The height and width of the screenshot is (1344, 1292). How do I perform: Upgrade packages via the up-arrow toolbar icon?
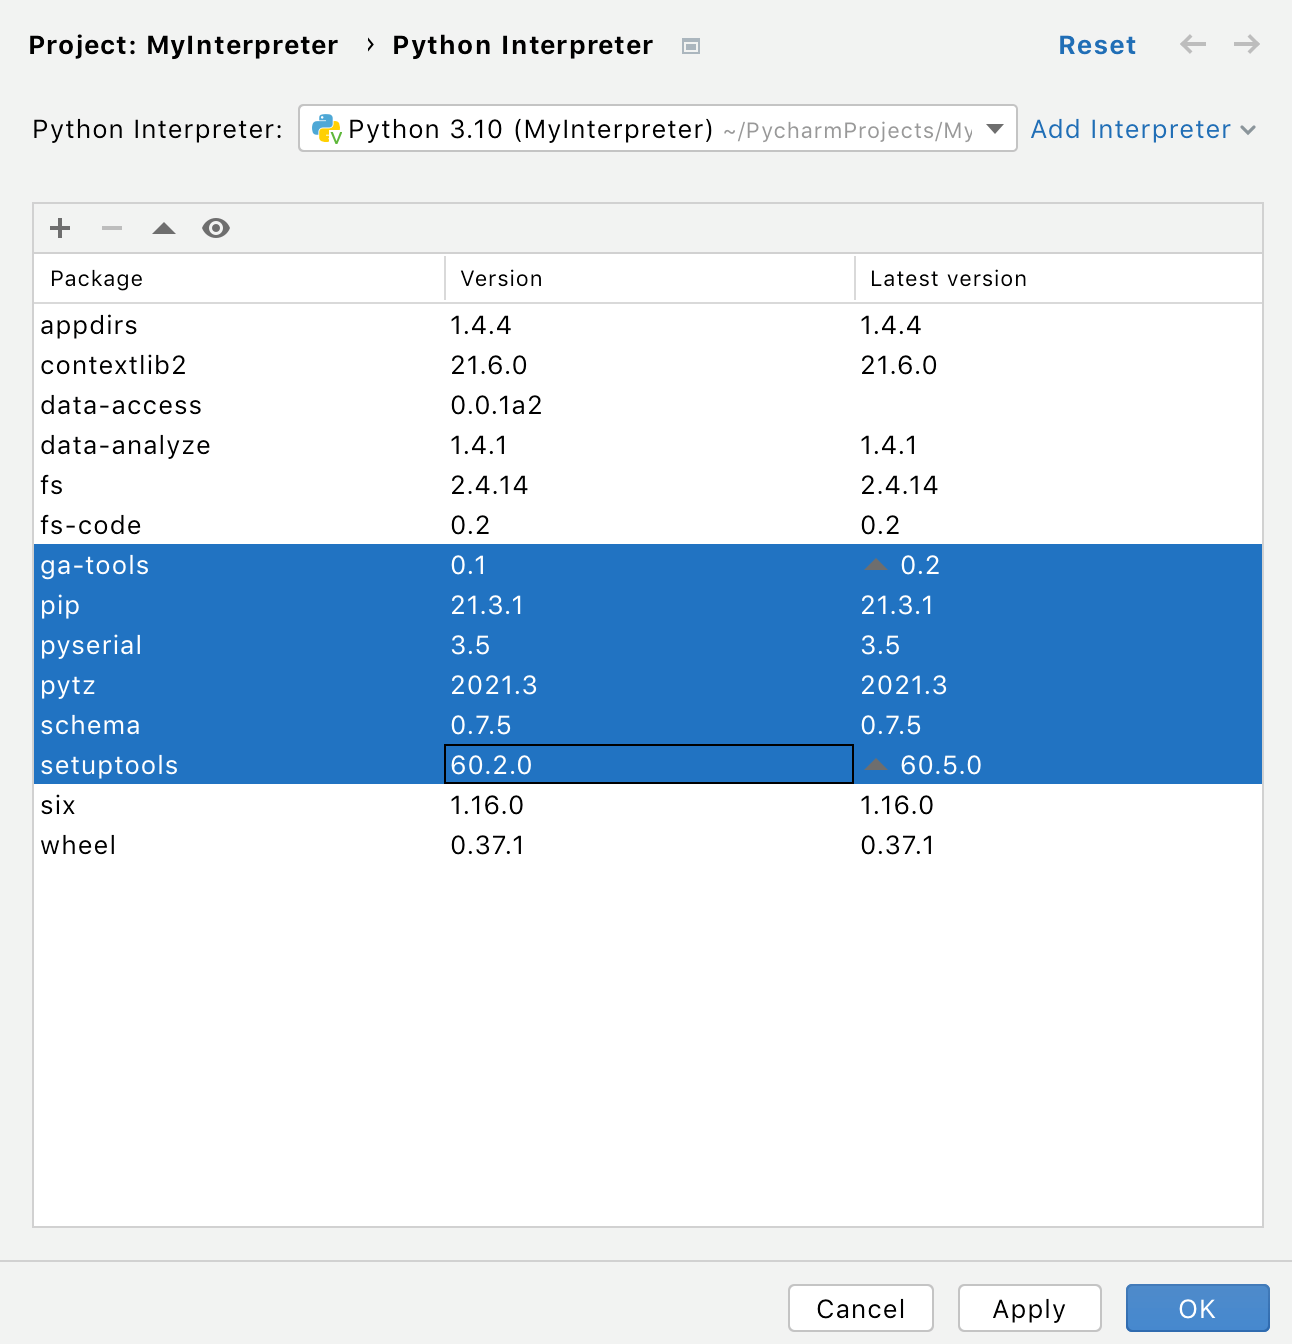163,228
